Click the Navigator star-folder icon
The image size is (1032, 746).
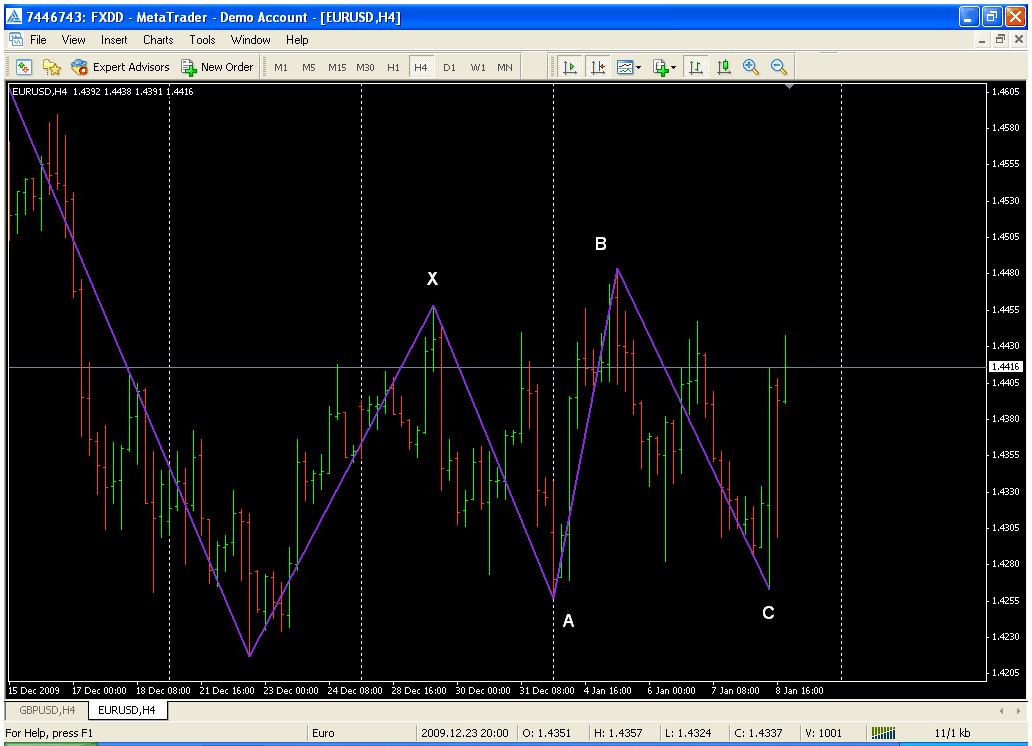point(51,67)
